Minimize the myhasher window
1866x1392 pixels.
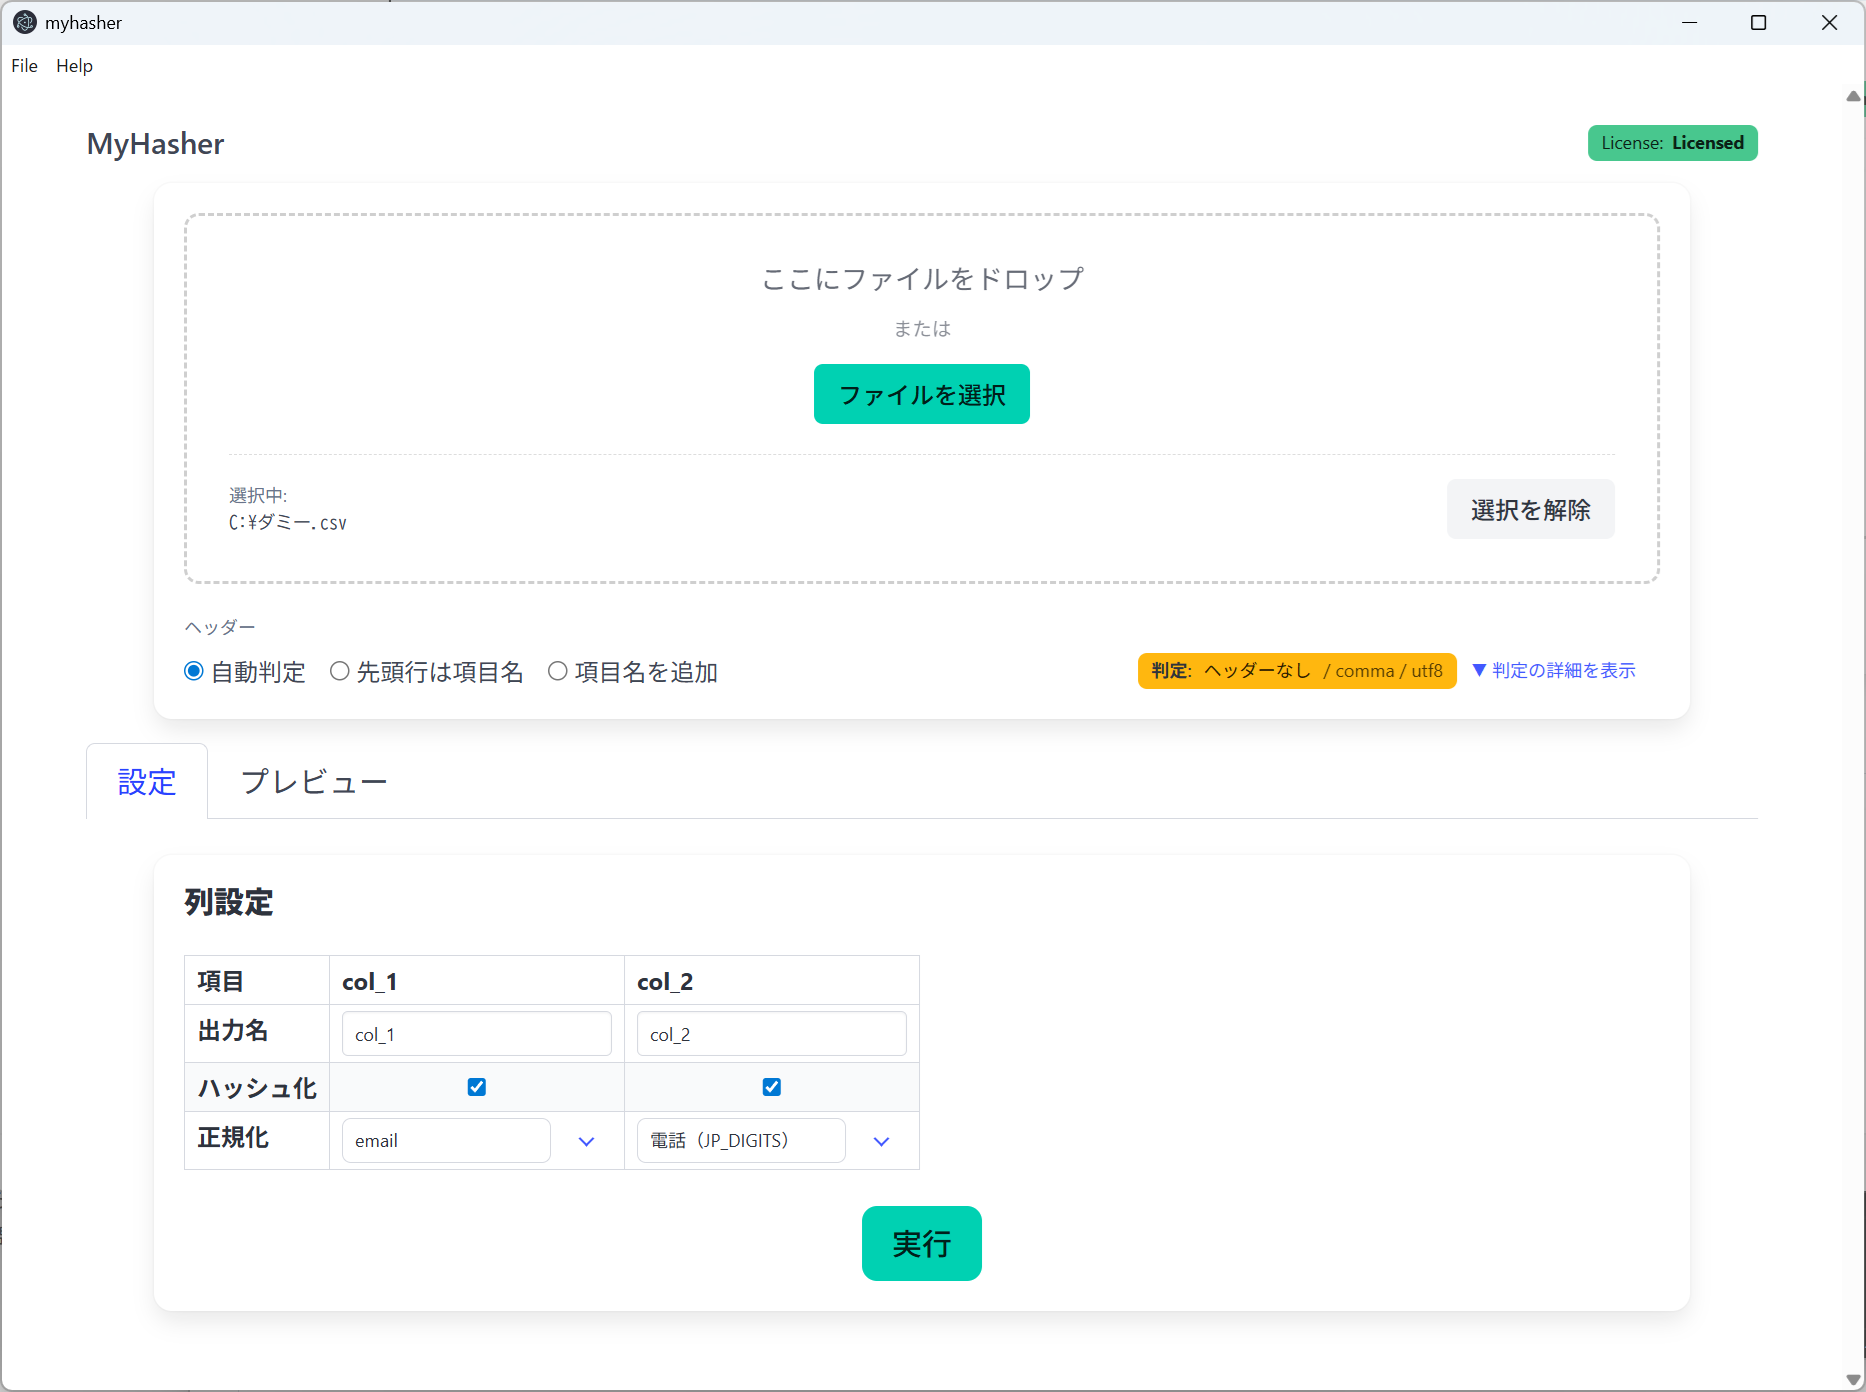1689,22
